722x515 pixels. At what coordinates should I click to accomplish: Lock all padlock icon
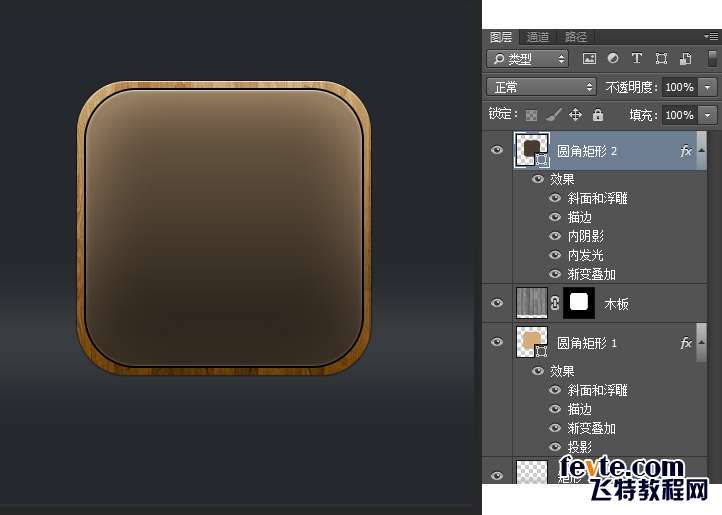(598, 115)
